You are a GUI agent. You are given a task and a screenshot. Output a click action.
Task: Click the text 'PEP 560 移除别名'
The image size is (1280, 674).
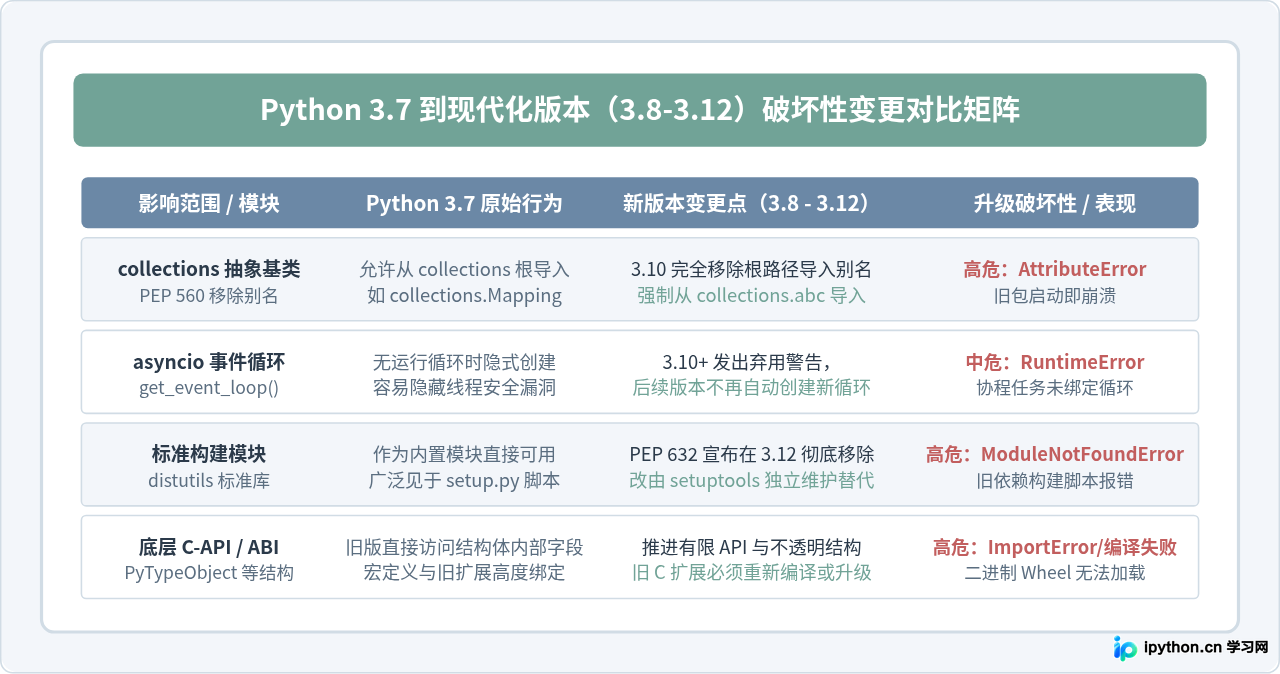pos(209,296)
